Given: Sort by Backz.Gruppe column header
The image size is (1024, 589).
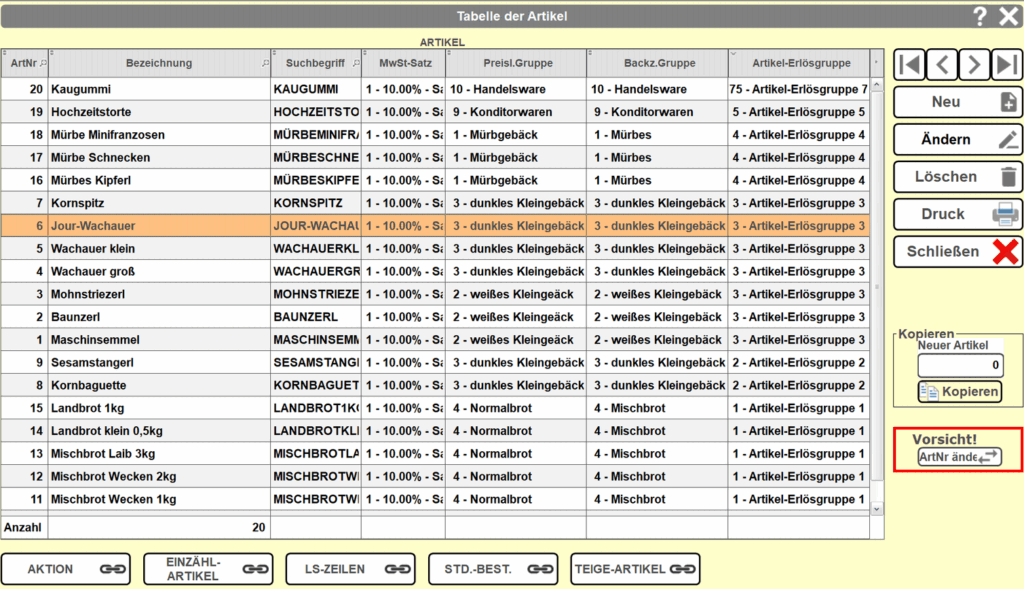Looking at the screenshot, I should click(x=658, y=63).
